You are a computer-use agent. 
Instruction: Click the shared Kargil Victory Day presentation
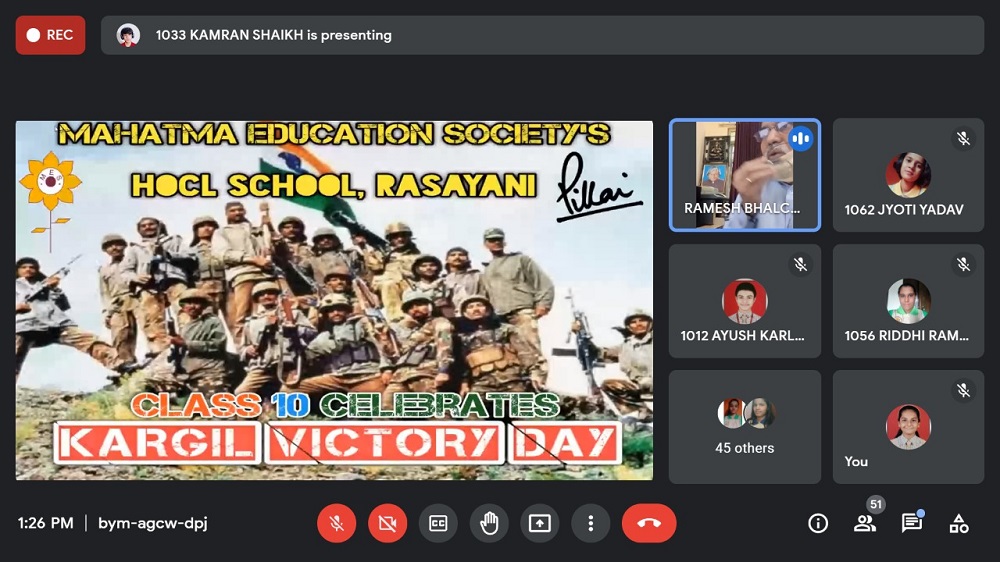[334, 300]
